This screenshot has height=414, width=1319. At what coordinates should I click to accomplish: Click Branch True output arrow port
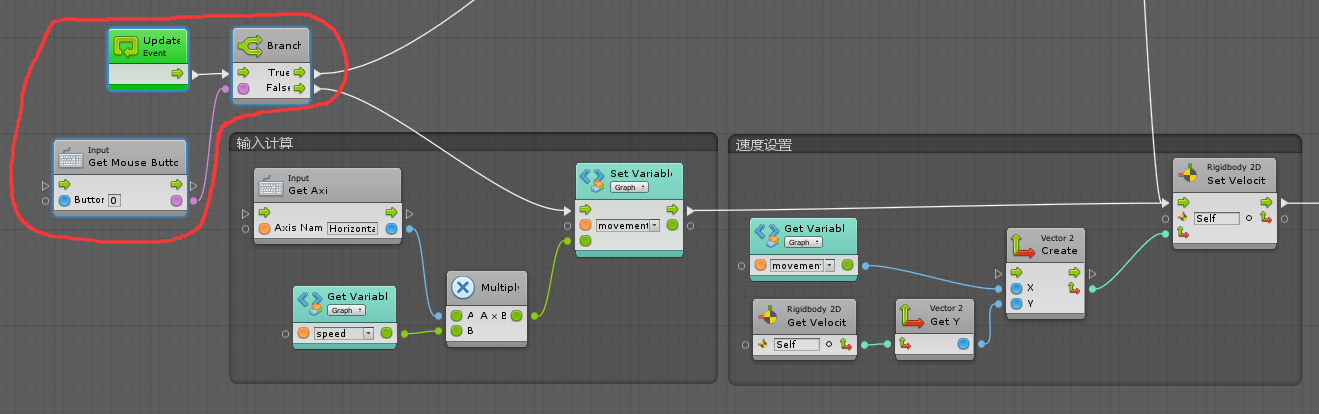(x=299, y=73)
